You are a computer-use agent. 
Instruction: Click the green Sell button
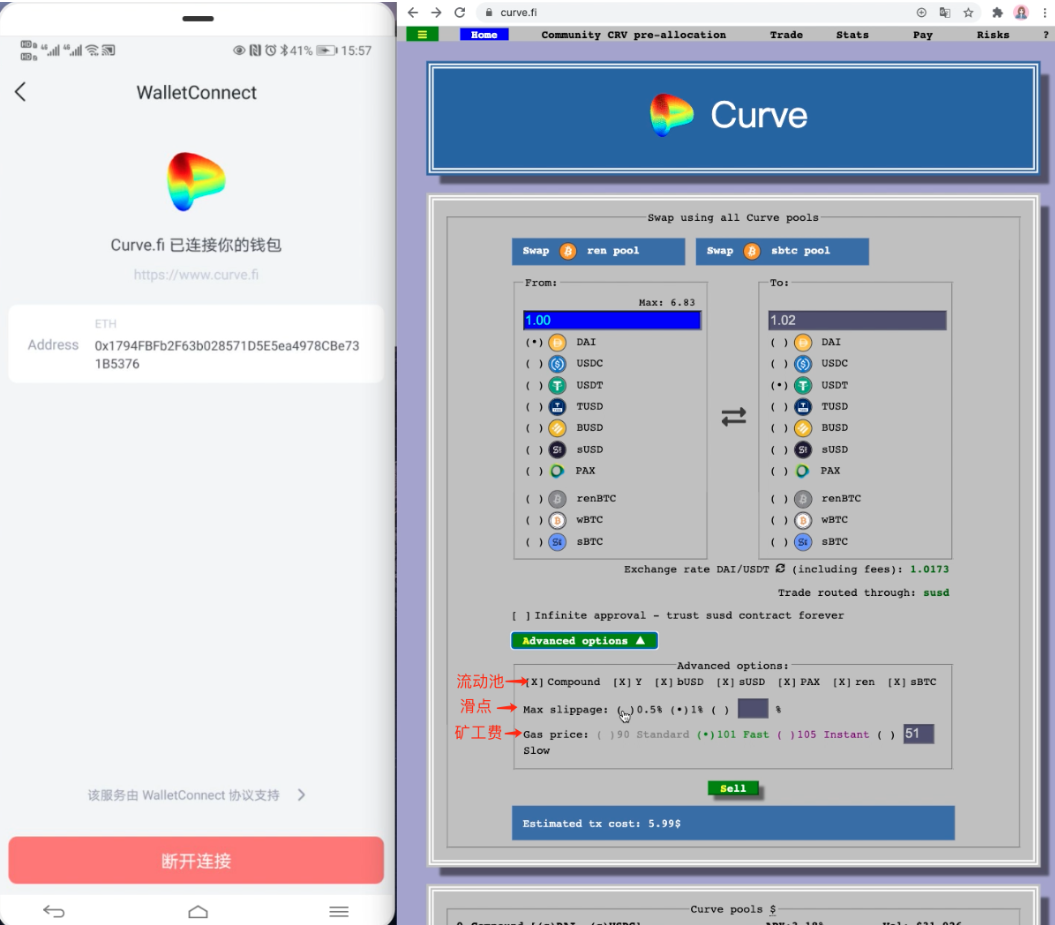(733, 788)
